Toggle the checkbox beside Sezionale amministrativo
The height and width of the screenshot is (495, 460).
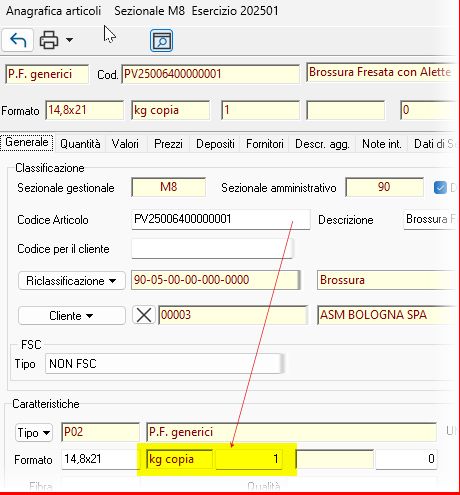(440, 187)
